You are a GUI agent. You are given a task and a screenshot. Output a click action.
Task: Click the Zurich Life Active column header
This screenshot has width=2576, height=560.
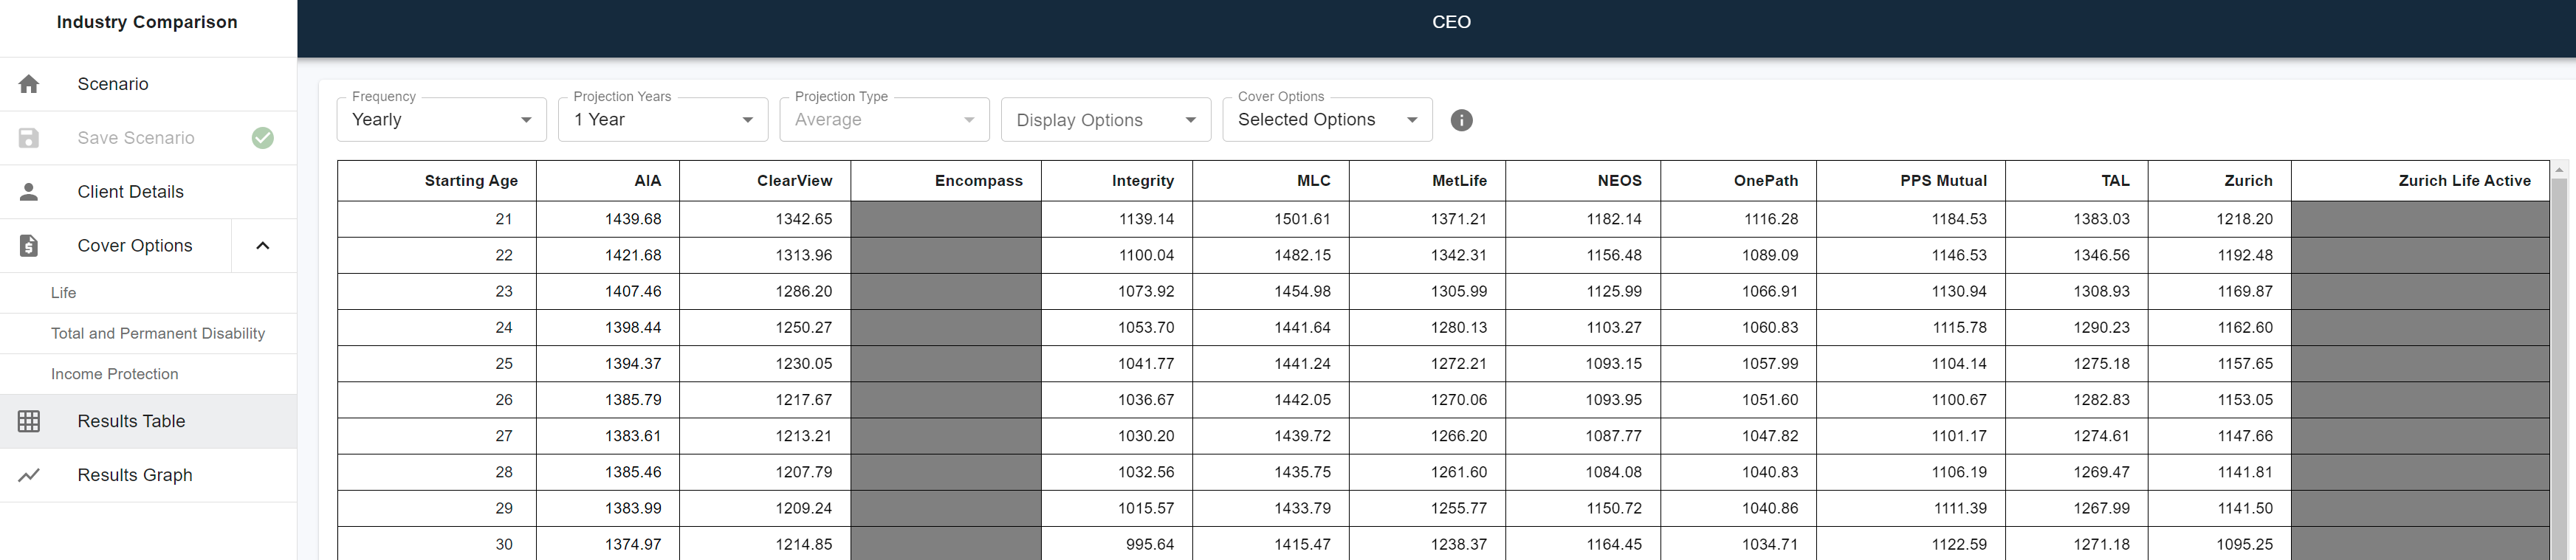(x=2420, y=181)
